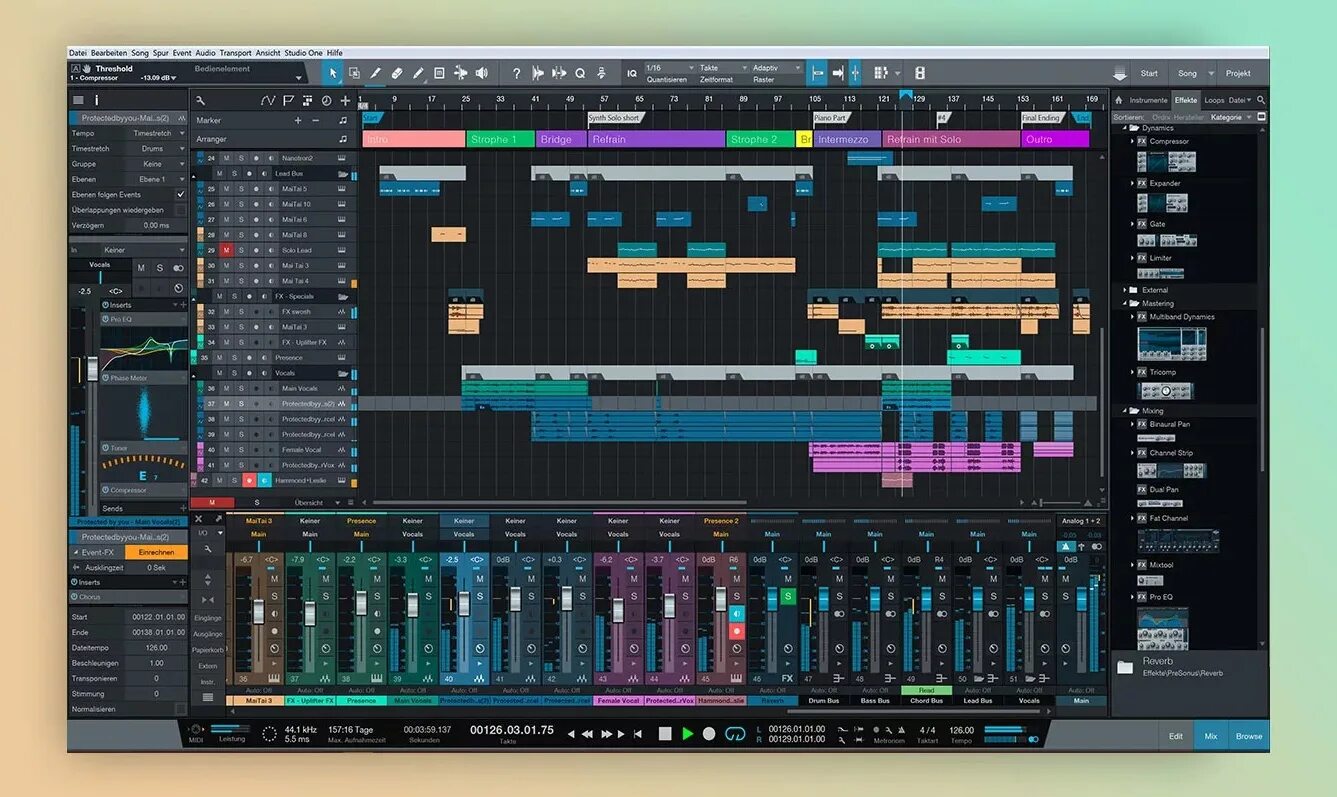Image resolution: width=1337 pixels, height=797 pixels.
Task: Toggle the loop button in transport
Action: tap(735, 733)
